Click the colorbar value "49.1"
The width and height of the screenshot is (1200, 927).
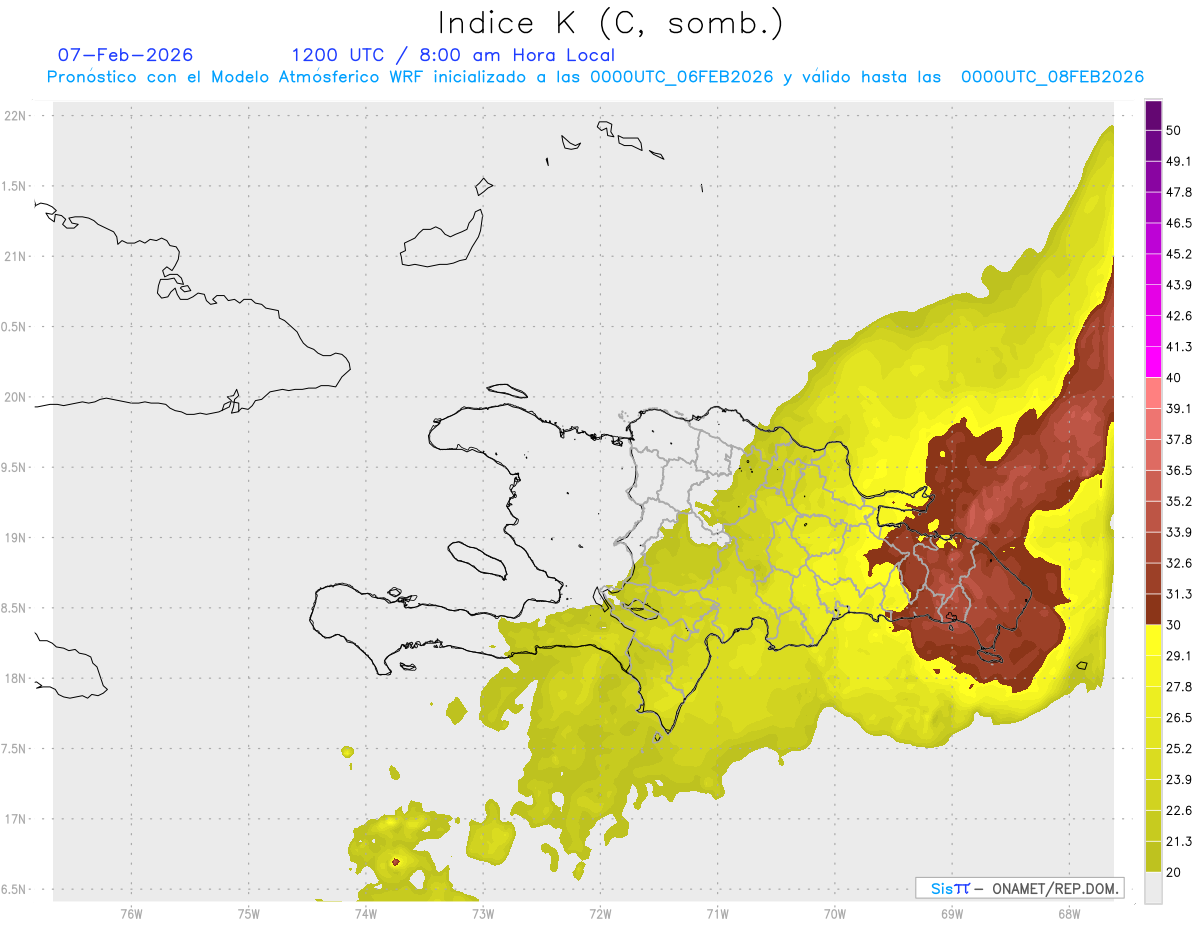pos(1179,161)
